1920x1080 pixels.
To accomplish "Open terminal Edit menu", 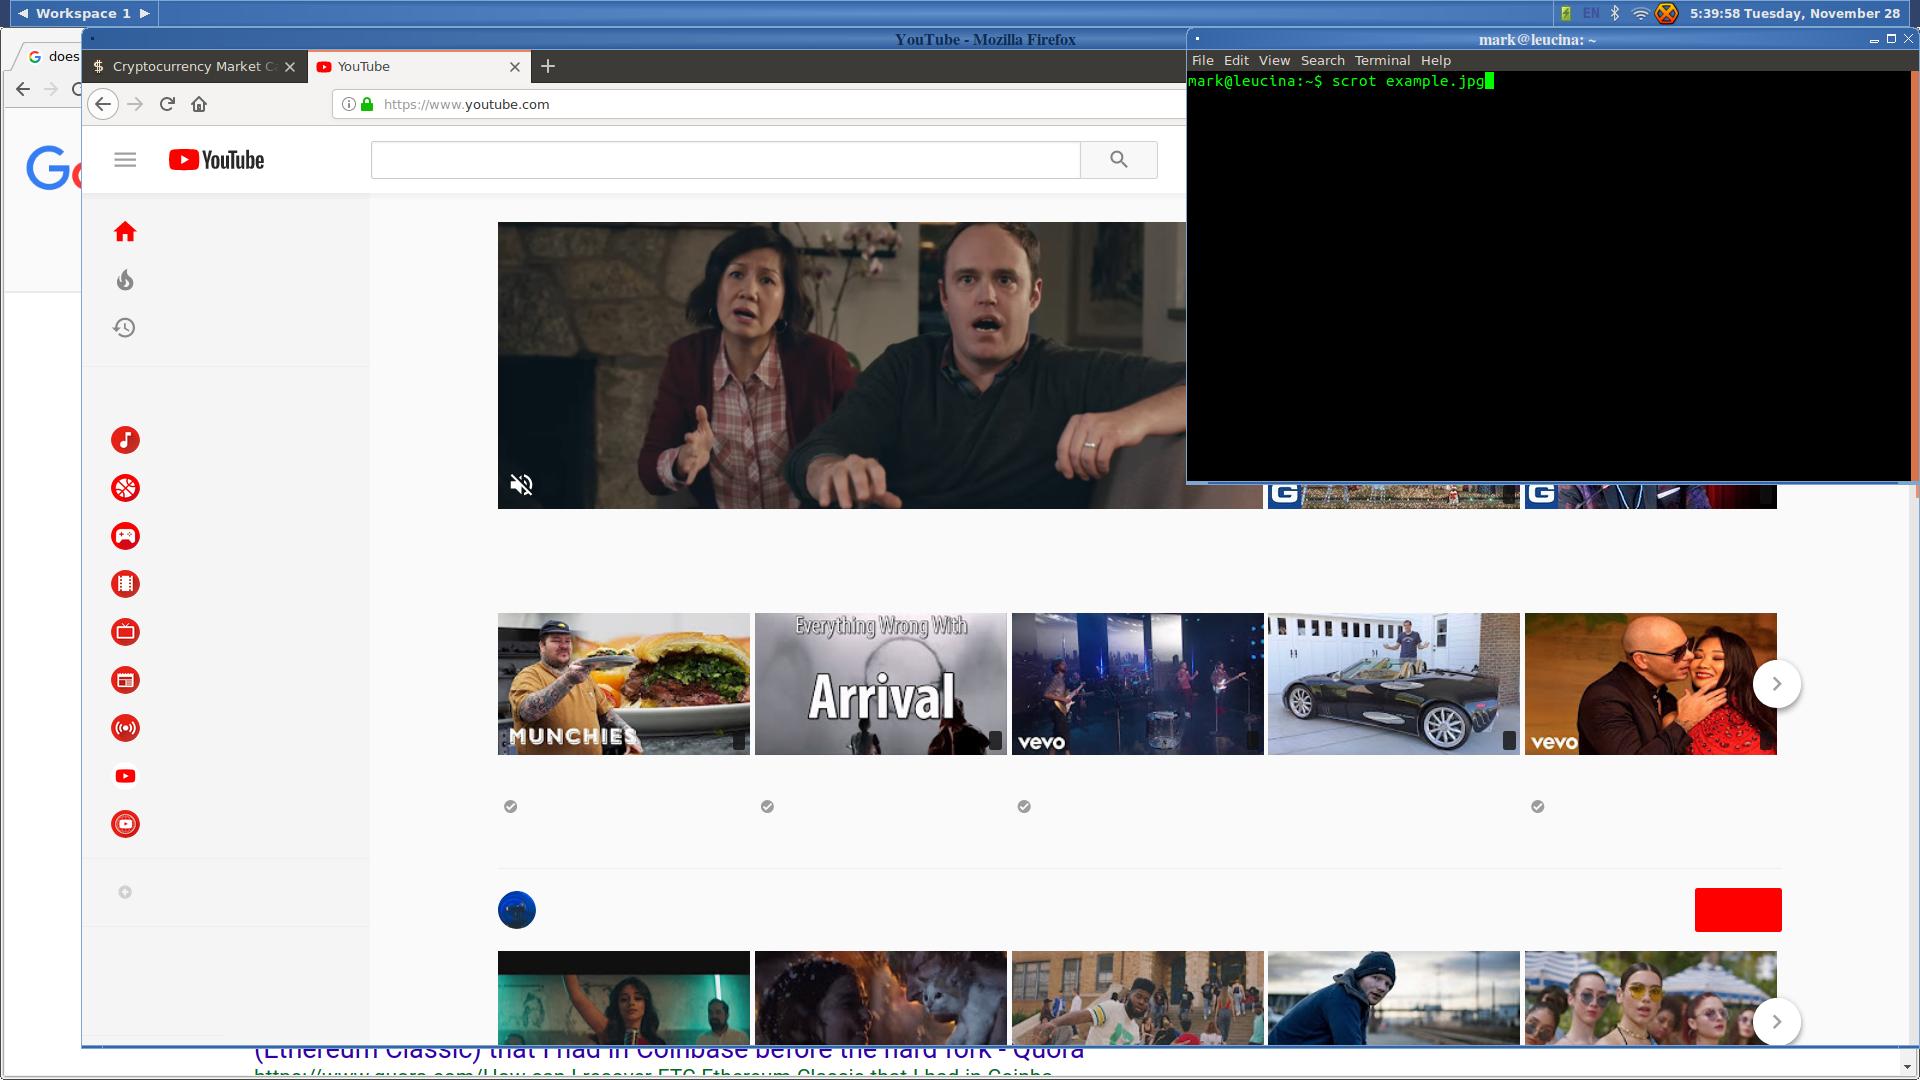I will point(1236,61).
